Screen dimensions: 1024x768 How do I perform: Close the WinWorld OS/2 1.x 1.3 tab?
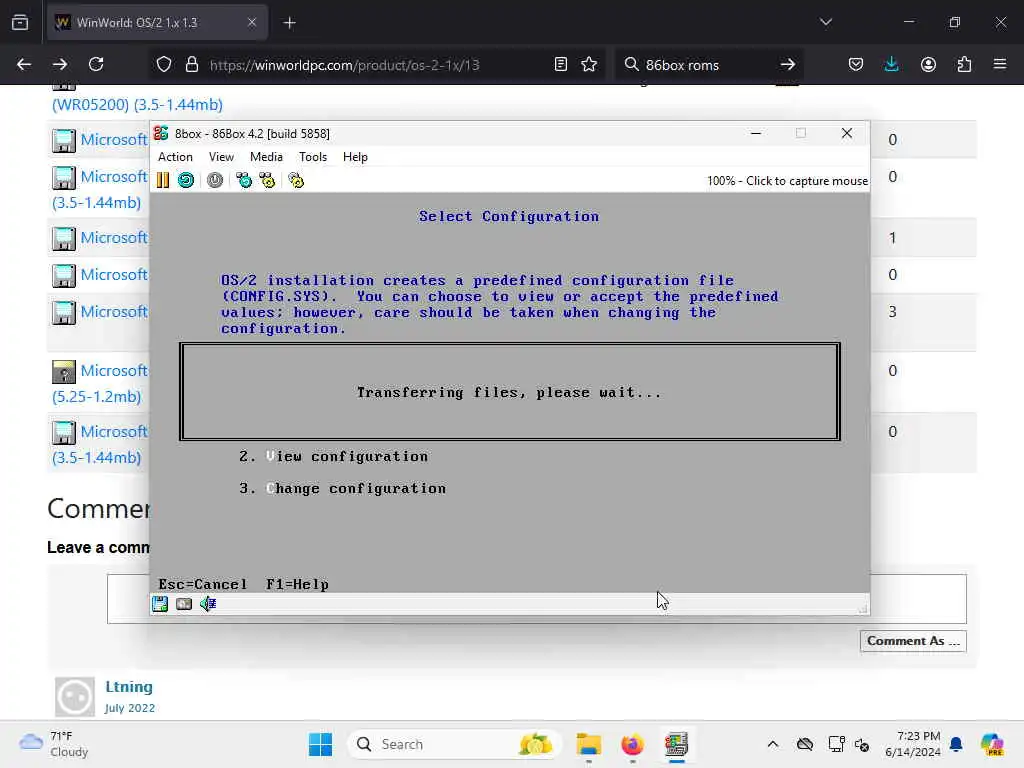click(x=252, y=23)
